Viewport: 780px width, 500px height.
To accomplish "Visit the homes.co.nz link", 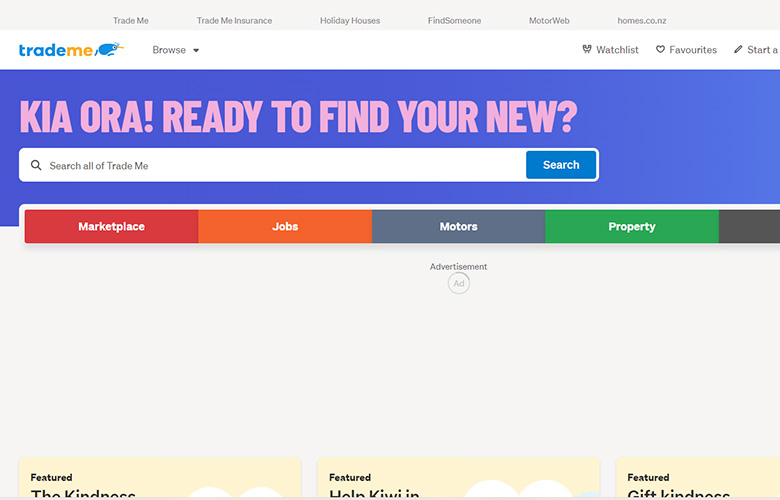I will pos(642,20).
